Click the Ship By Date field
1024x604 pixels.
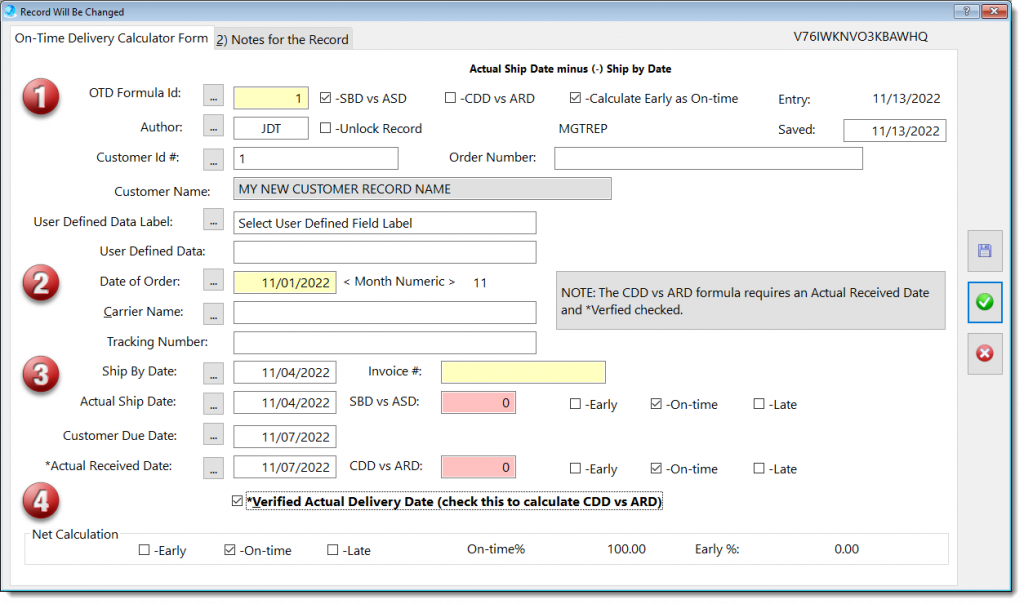point(285,372)
